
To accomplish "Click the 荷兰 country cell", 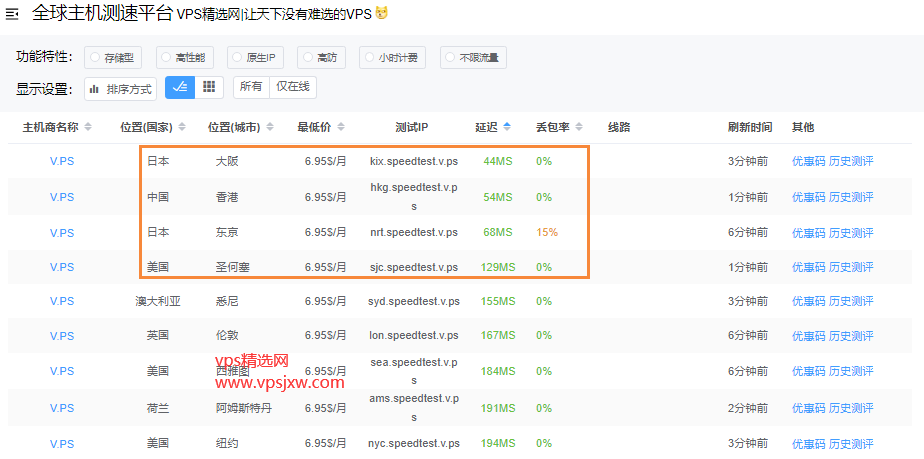I will (157, 408).
